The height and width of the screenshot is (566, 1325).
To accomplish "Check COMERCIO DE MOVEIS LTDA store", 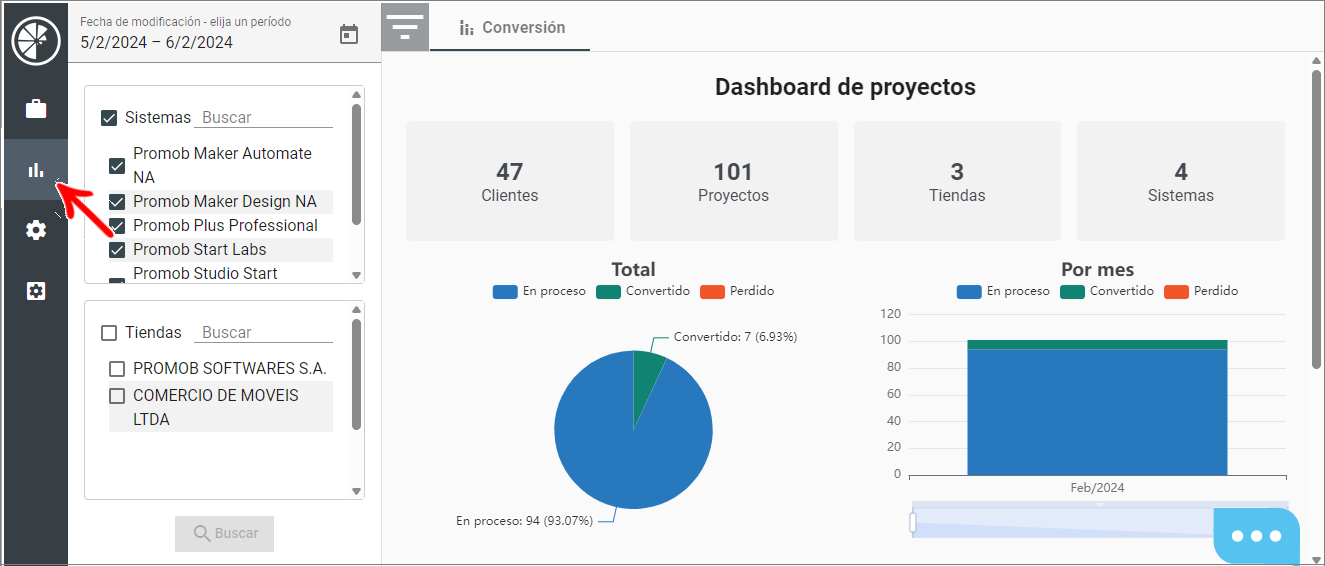I will point(117,396).
